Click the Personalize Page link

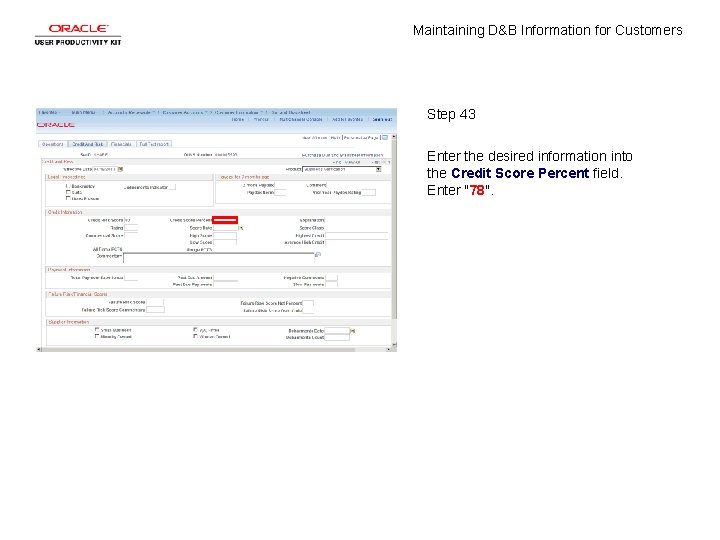tap(361, 137)
